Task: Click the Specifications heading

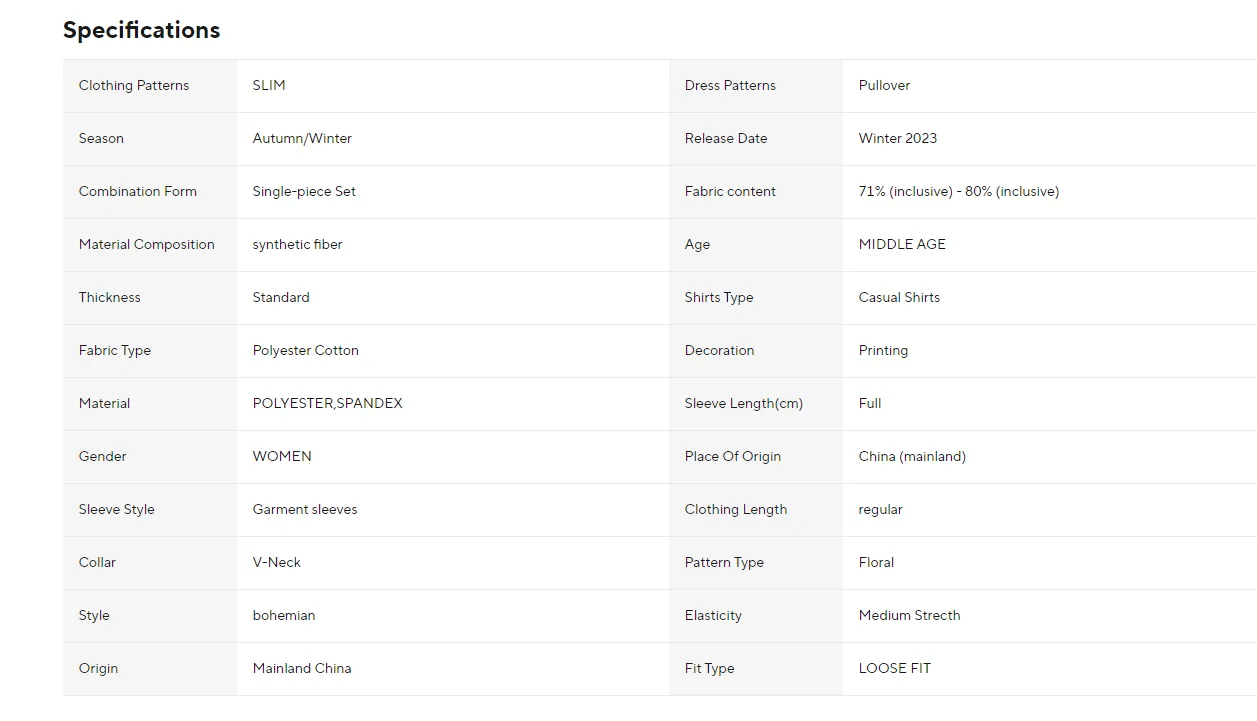Action: tap(141, 30)
